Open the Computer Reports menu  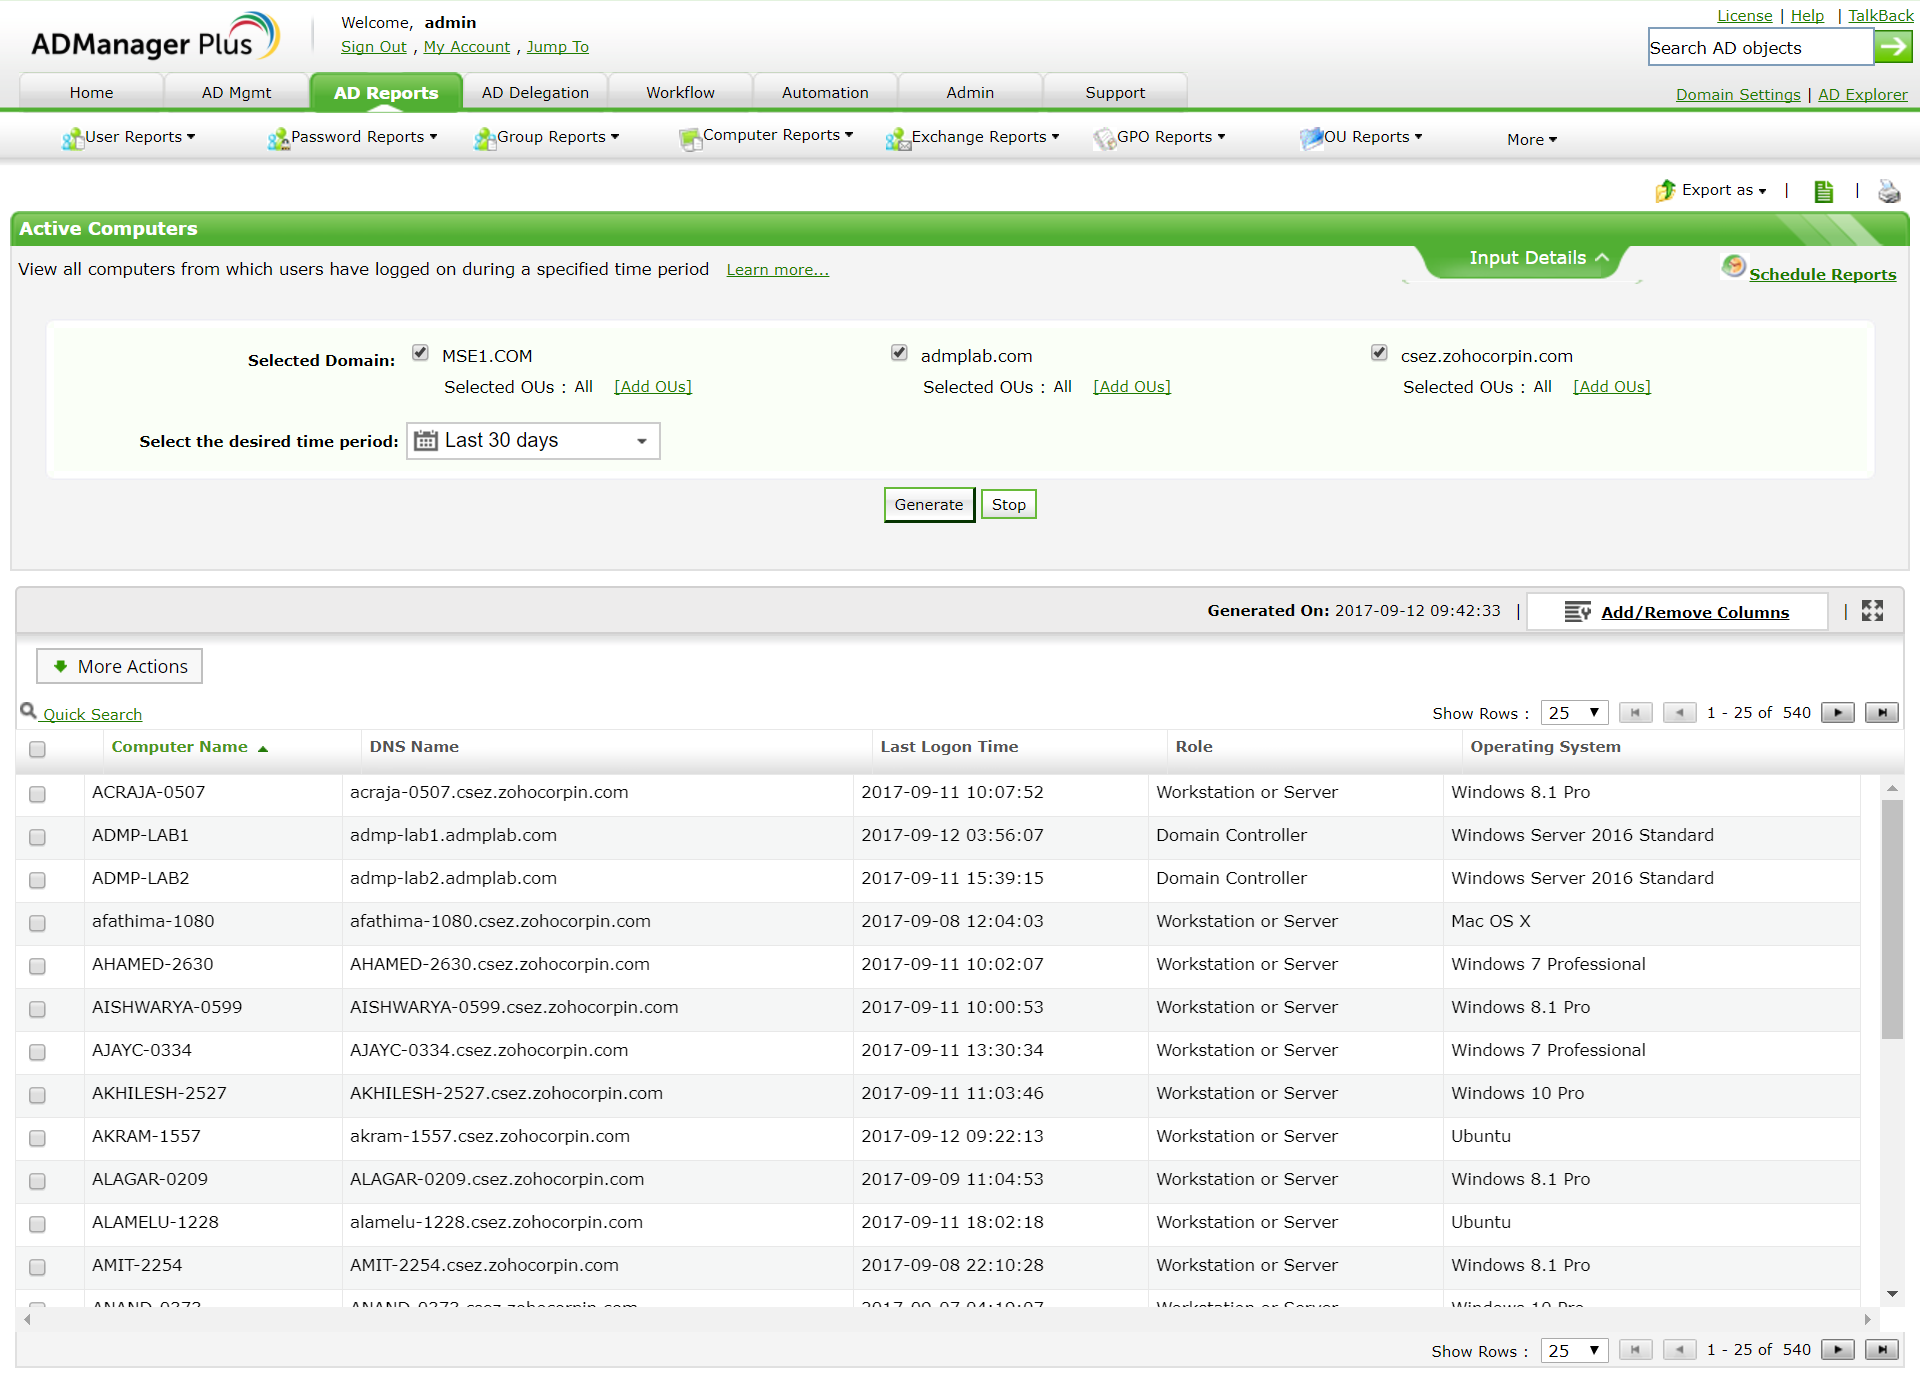[x=770, y=136]
